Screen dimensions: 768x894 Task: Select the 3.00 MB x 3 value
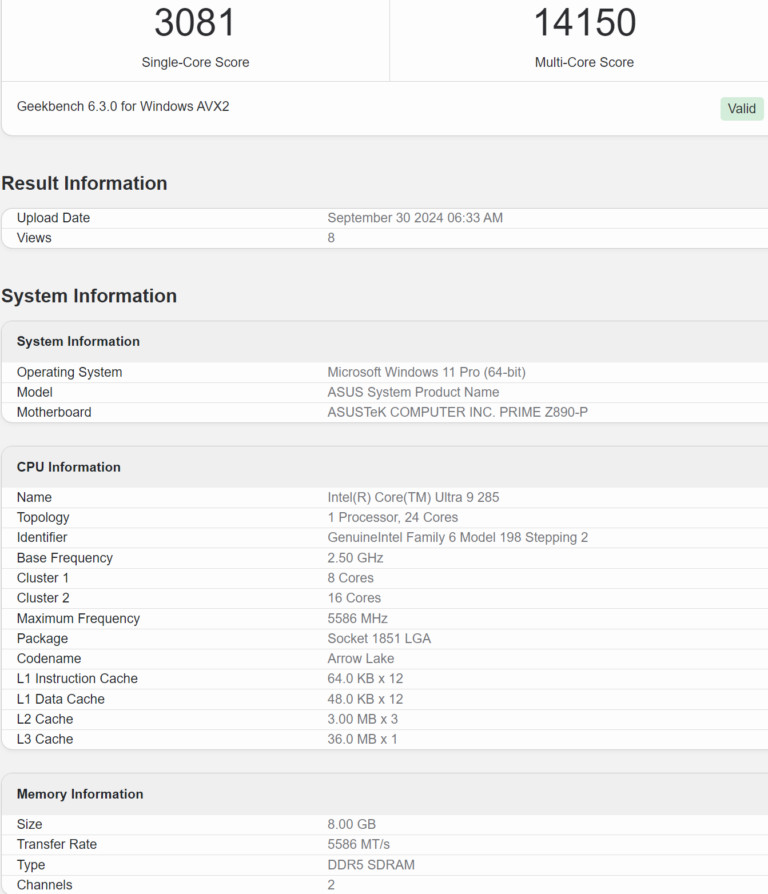click(363, 719)
